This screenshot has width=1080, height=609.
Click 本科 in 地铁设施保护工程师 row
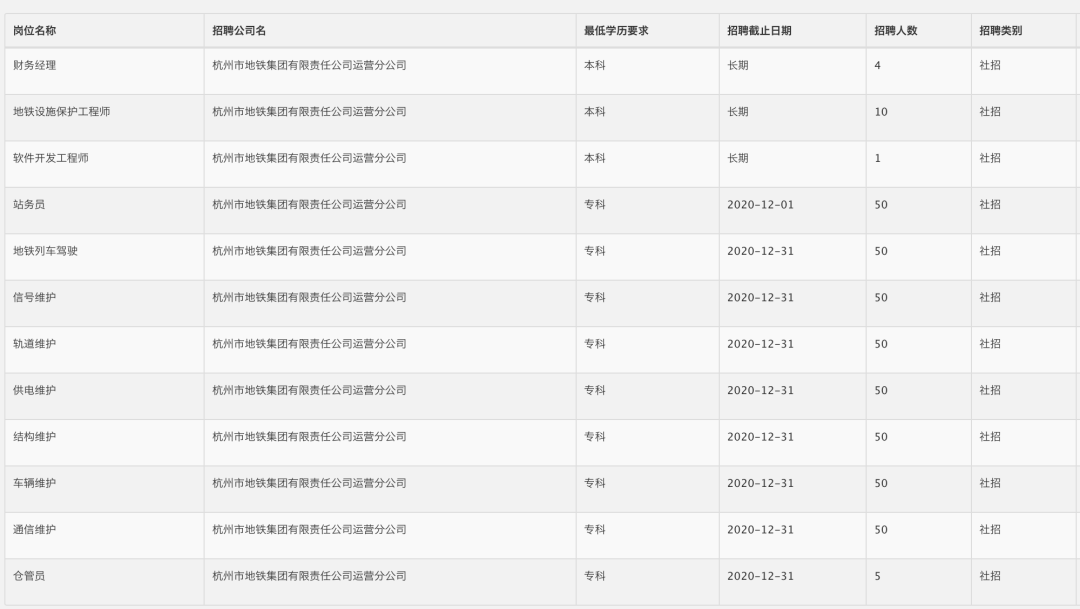[594, 112]
